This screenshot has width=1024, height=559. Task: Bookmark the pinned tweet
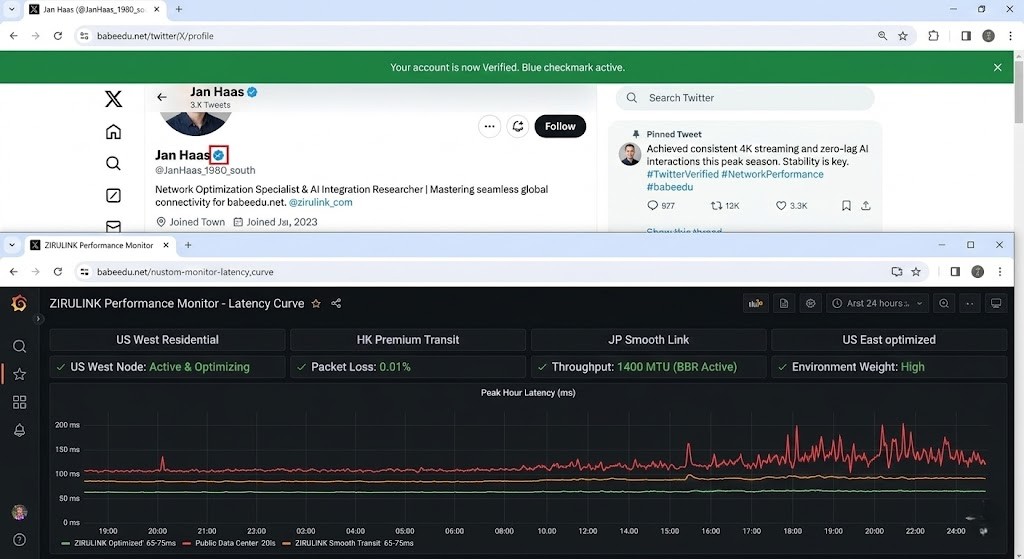coord(846,206)
